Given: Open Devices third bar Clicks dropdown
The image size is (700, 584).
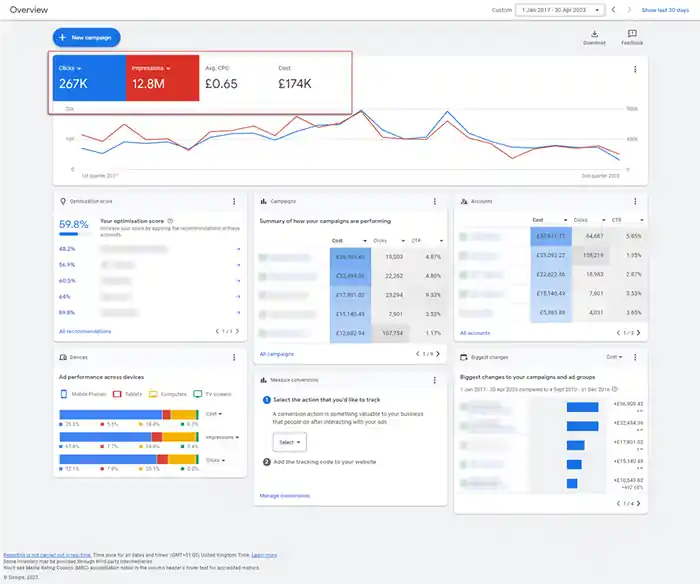Looking at the screenshot, I should [x=215, y=460].
